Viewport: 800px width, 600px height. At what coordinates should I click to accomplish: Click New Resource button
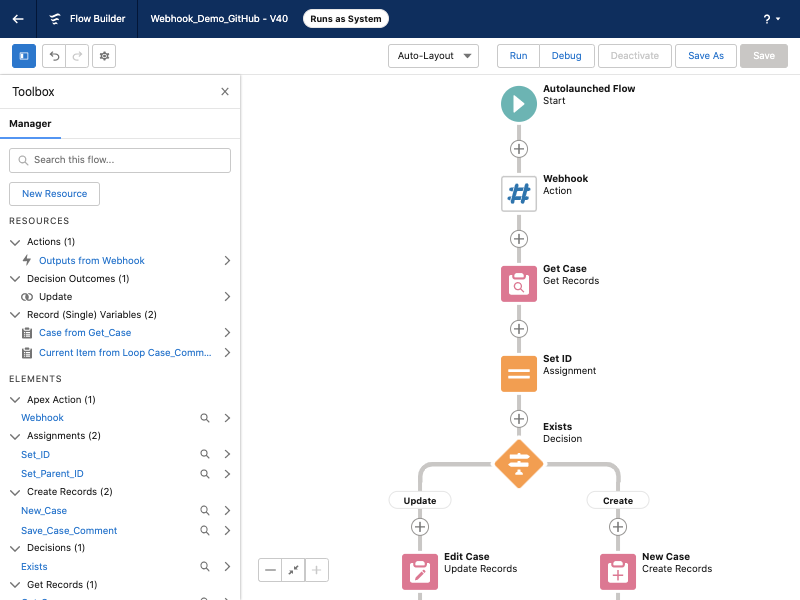pos(55,194)
